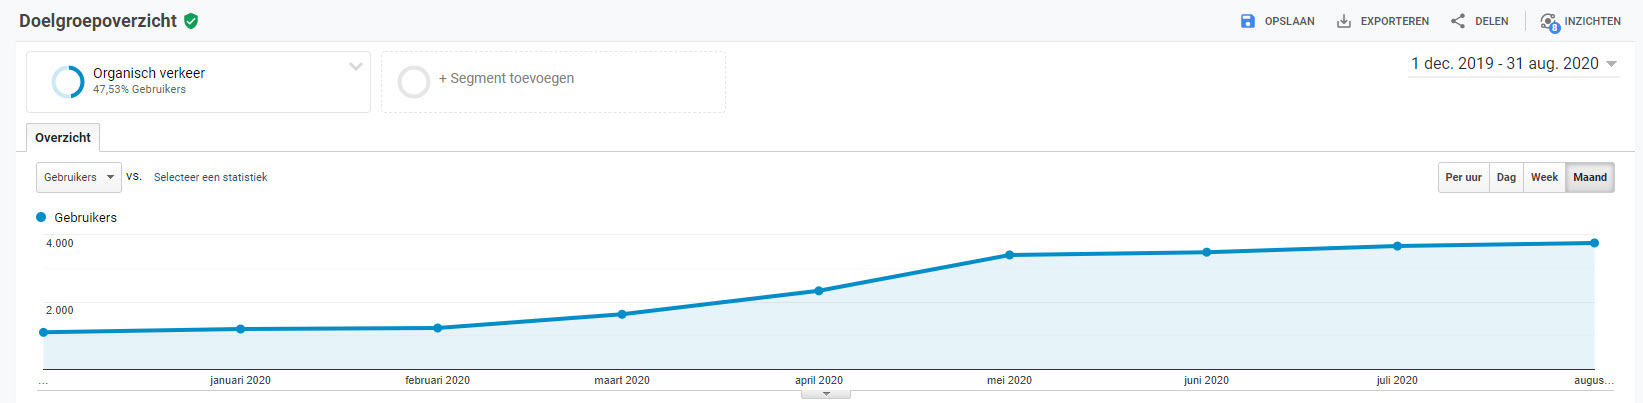Click the date range 1 dec. 2019 - 31 aug. 2020

click(x=1505, y=63)
